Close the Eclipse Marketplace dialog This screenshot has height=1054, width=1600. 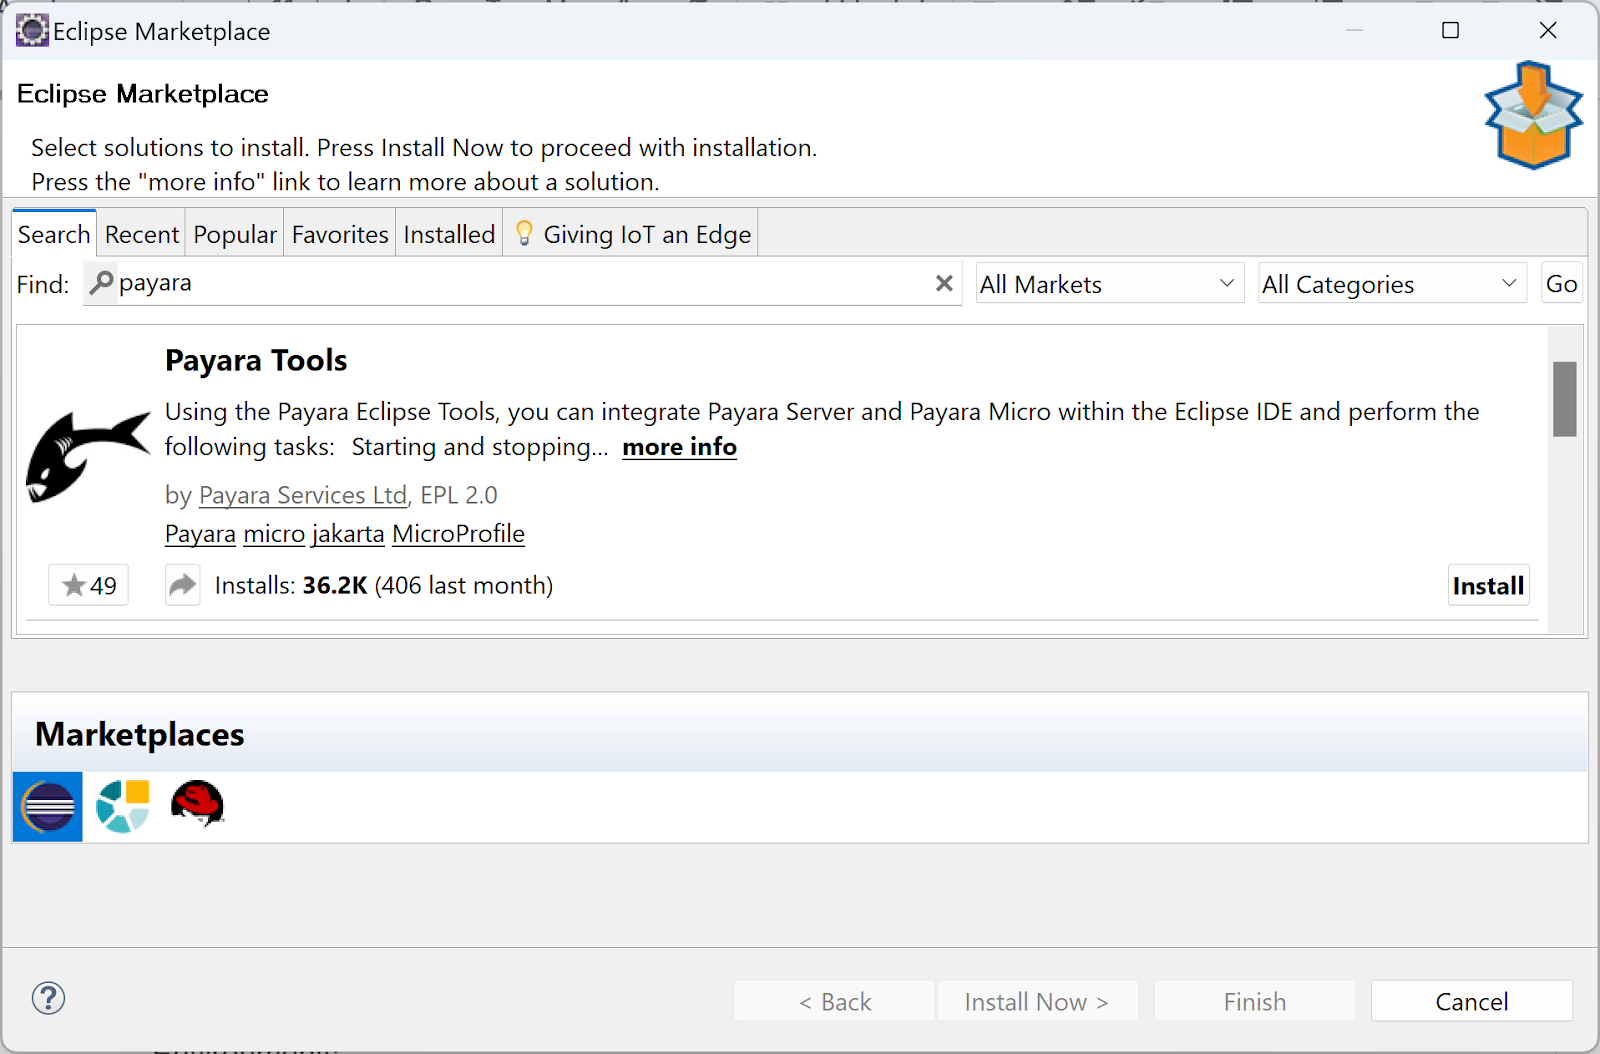(1548, 31)
